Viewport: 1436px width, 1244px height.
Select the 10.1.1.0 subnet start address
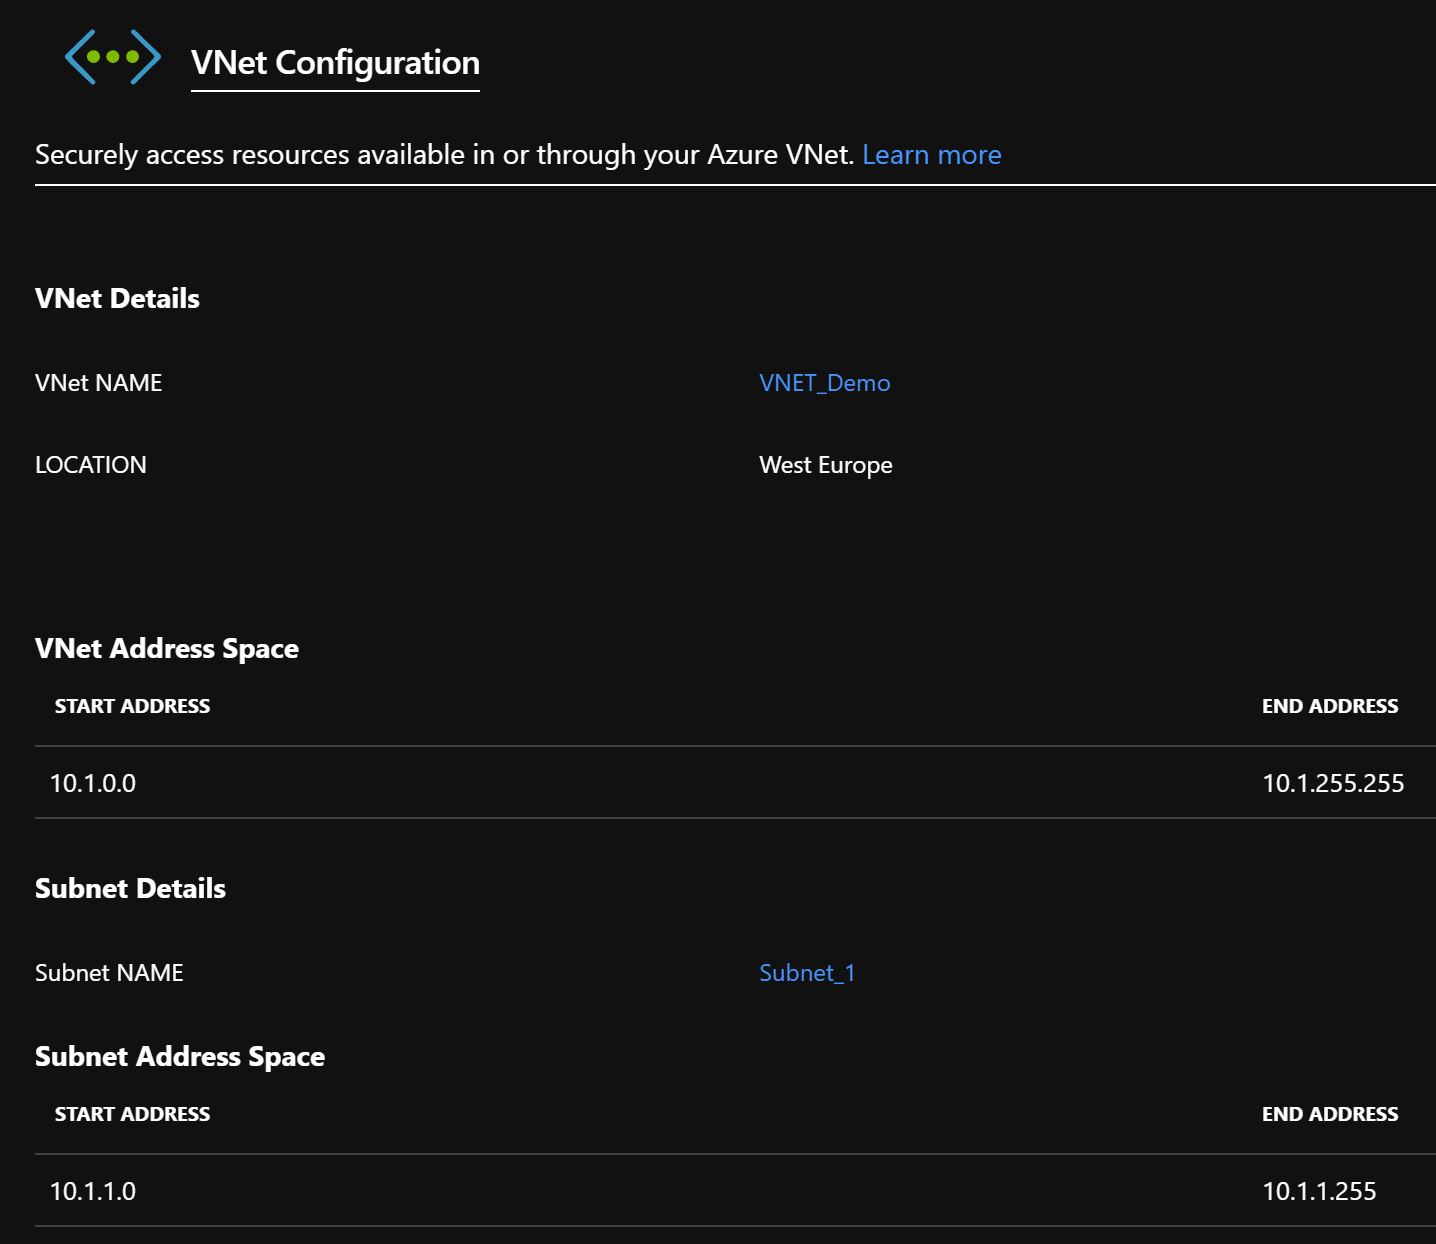point(93,1191)
